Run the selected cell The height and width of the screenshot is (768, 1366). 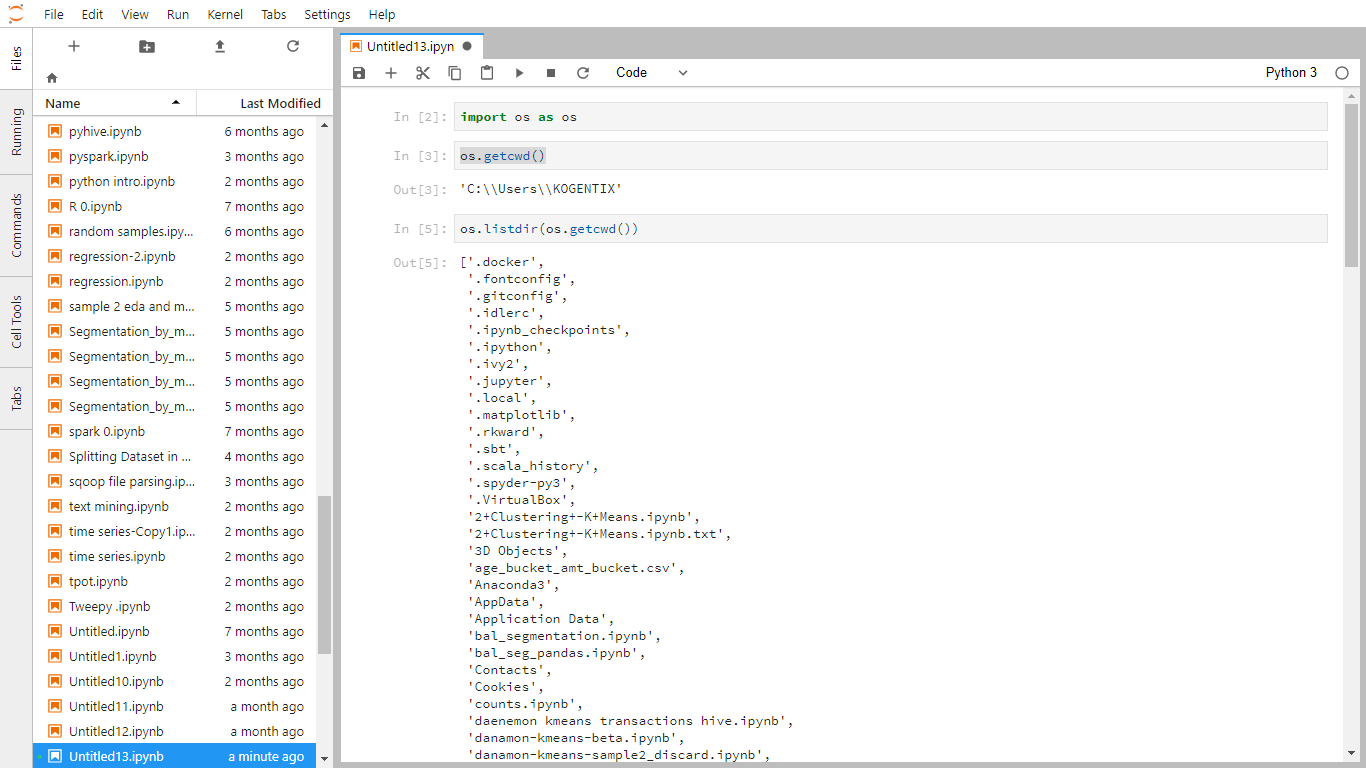coord(519,73)
